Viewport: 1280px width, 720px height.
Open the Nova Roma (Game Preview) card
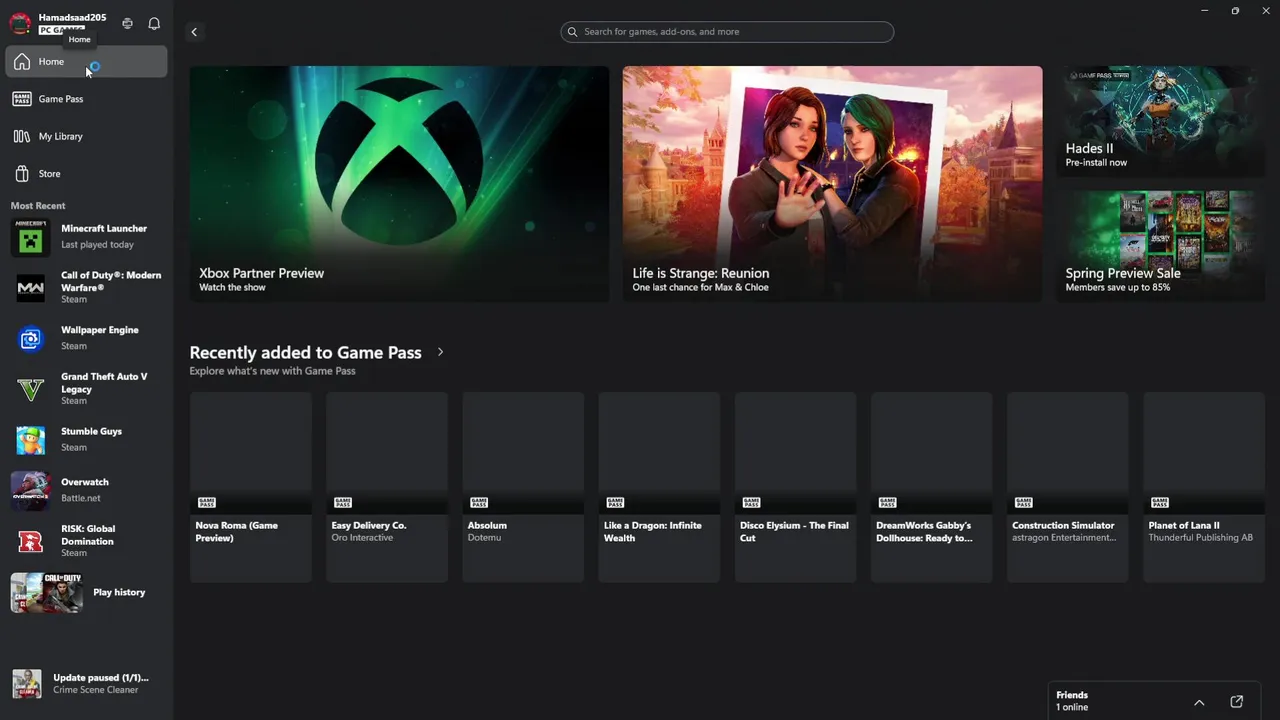[251, 487]
